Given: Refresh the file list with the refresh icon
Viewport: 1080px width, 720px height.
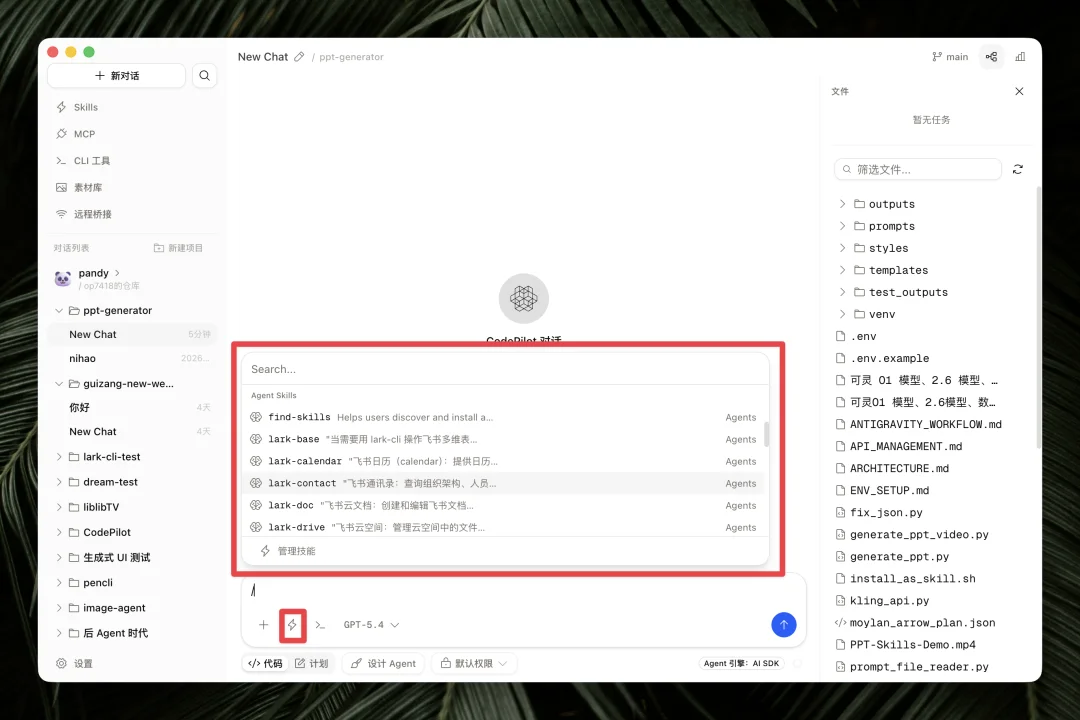Looking at the screenshot, I should click(x=1018, y=169).
